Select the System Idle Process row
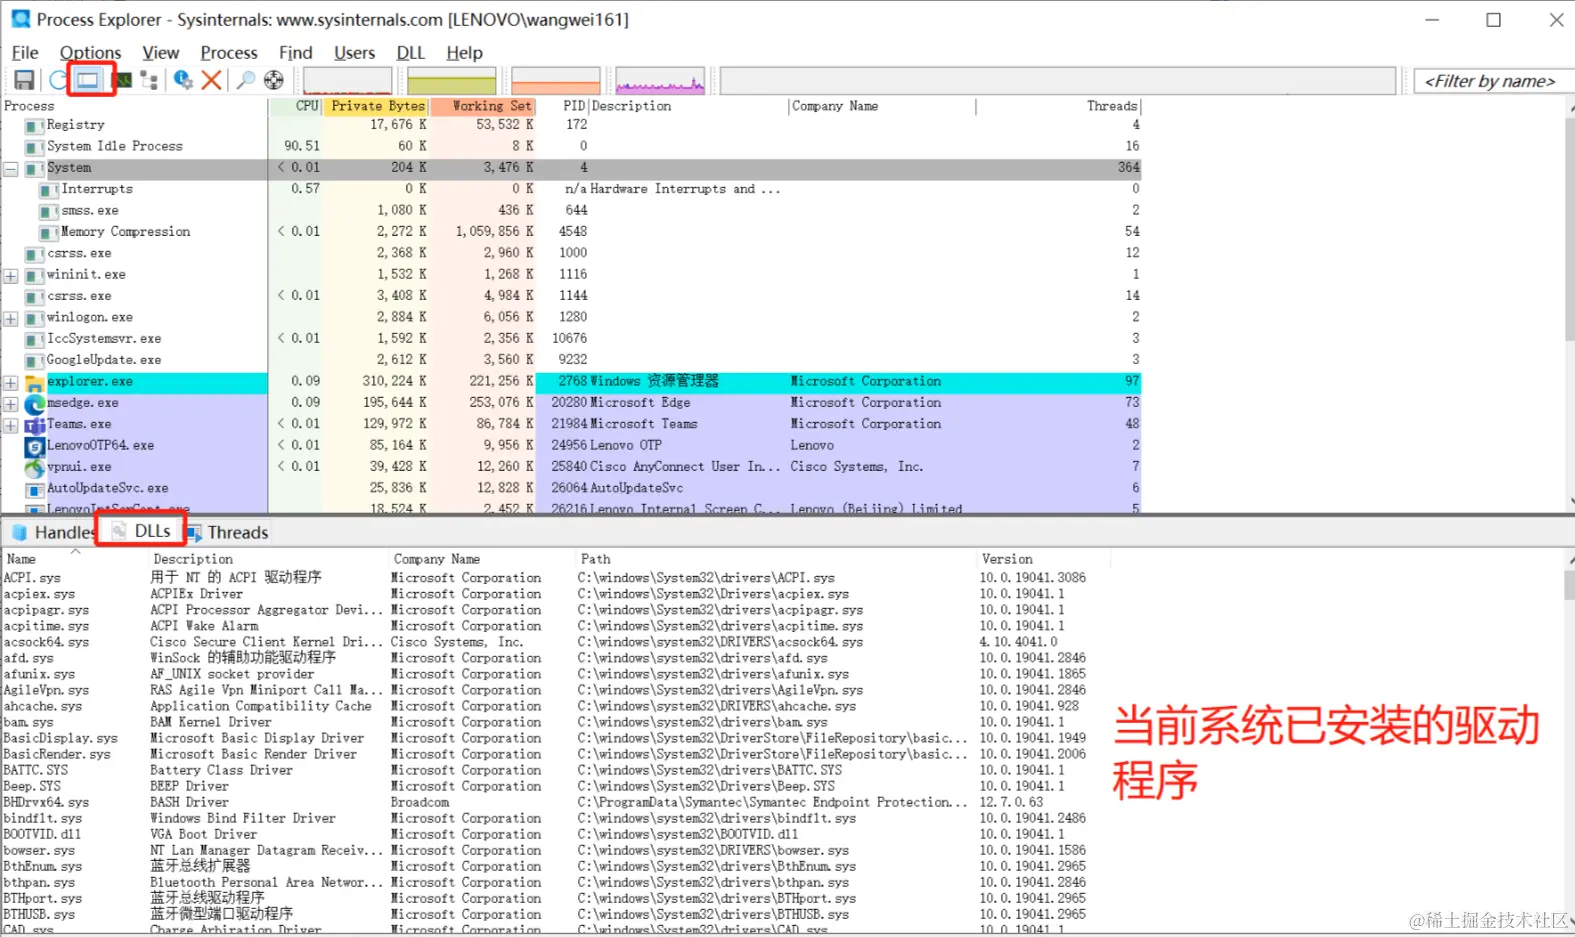This screenshot has width=1575, height=937. (x=570, y=146)
